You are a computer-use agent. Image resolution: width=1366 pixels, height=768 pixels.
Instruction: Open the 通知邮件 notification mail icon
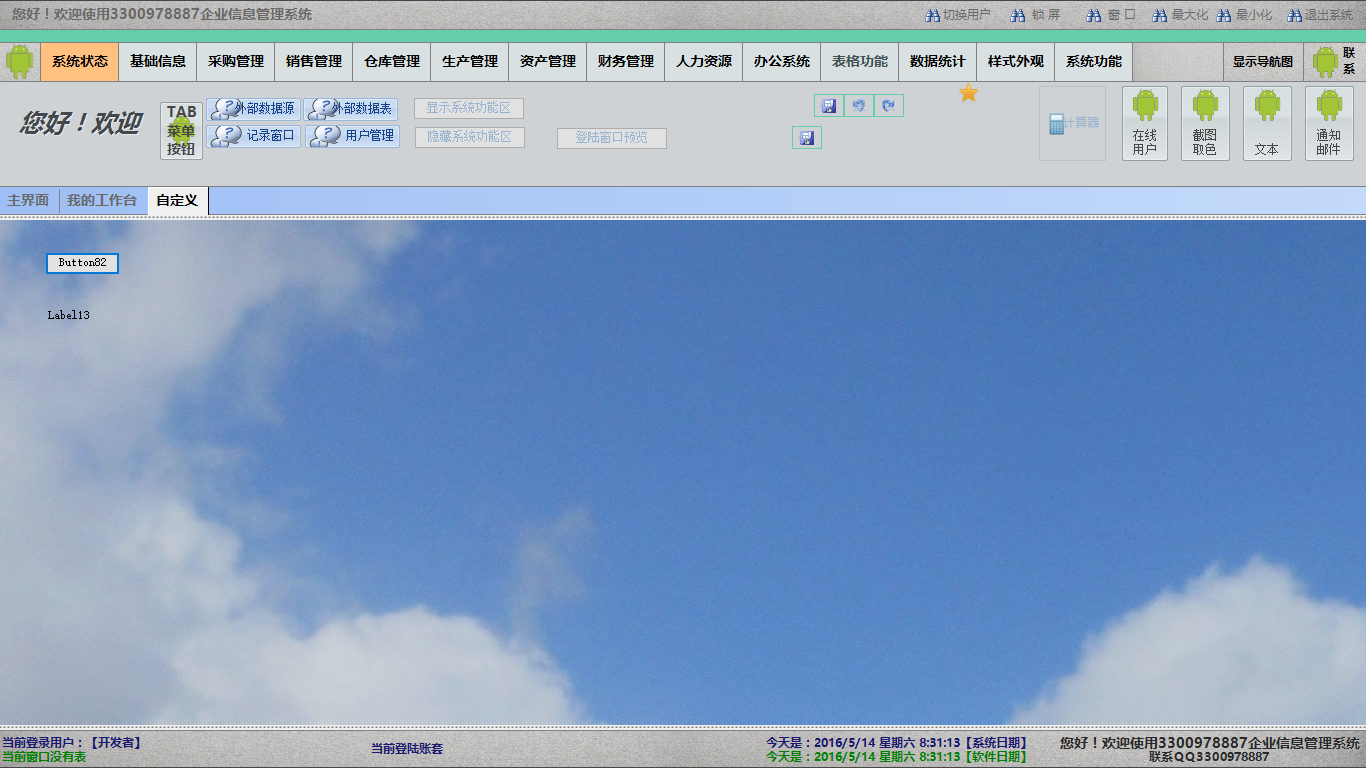pos(1328,122)
